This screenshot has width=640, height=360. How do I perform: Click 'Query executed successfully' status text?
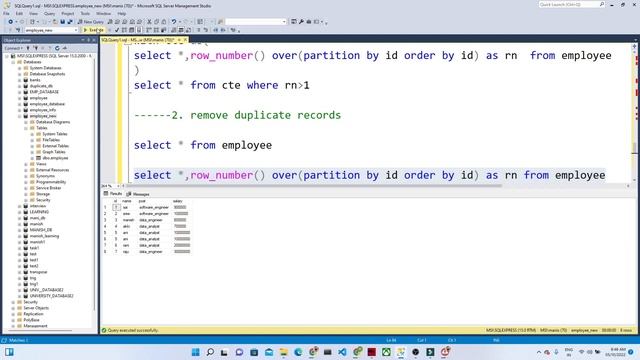coord(133,330)
